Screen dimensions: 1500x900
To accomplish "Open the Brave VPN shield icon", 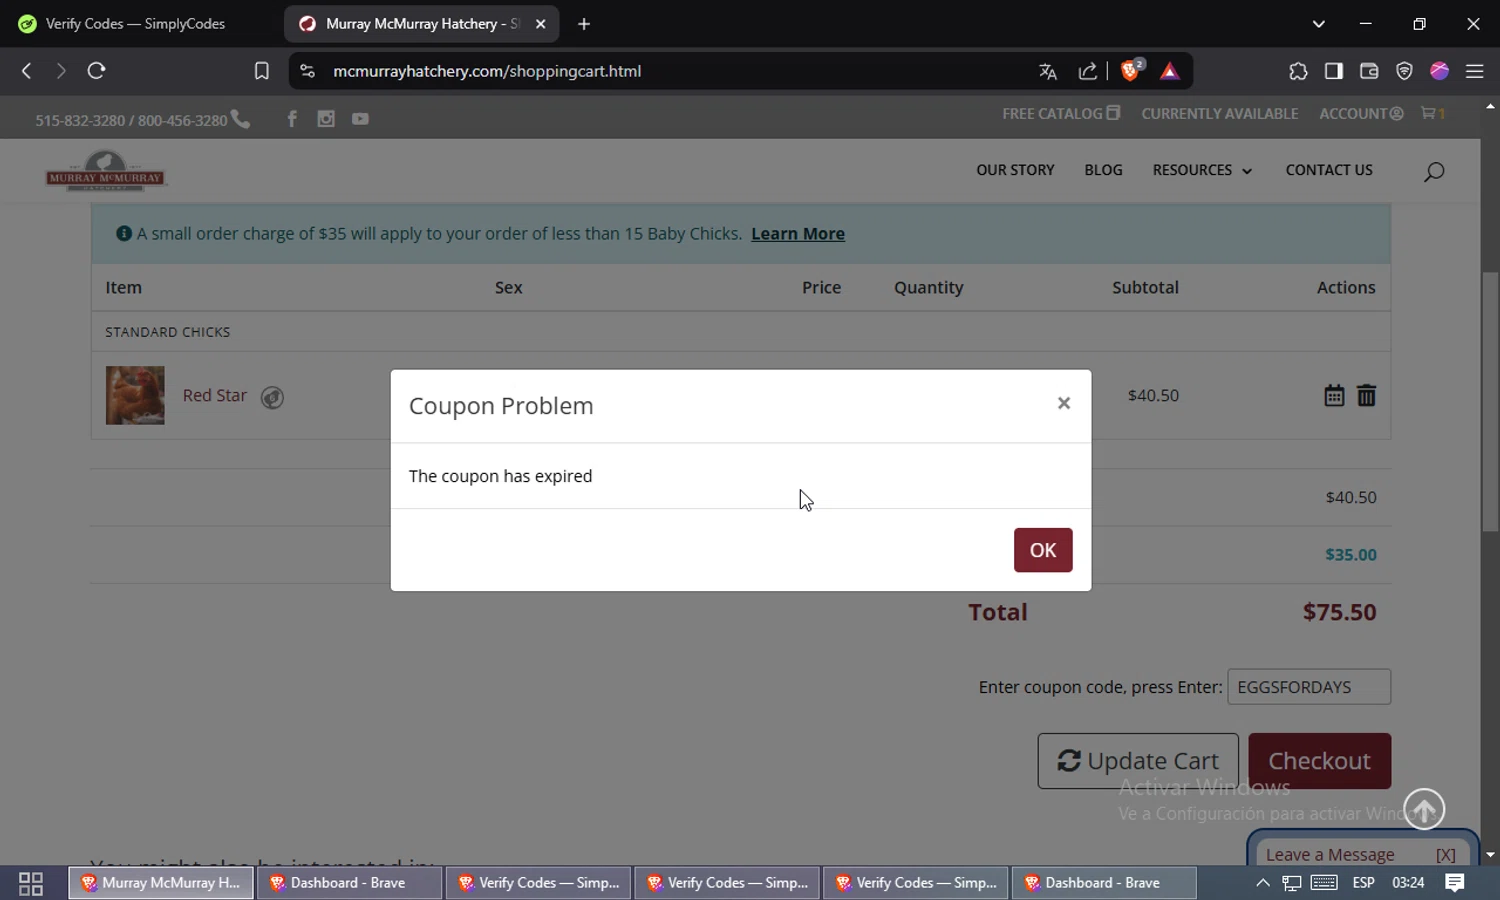I will point(1404,71).
